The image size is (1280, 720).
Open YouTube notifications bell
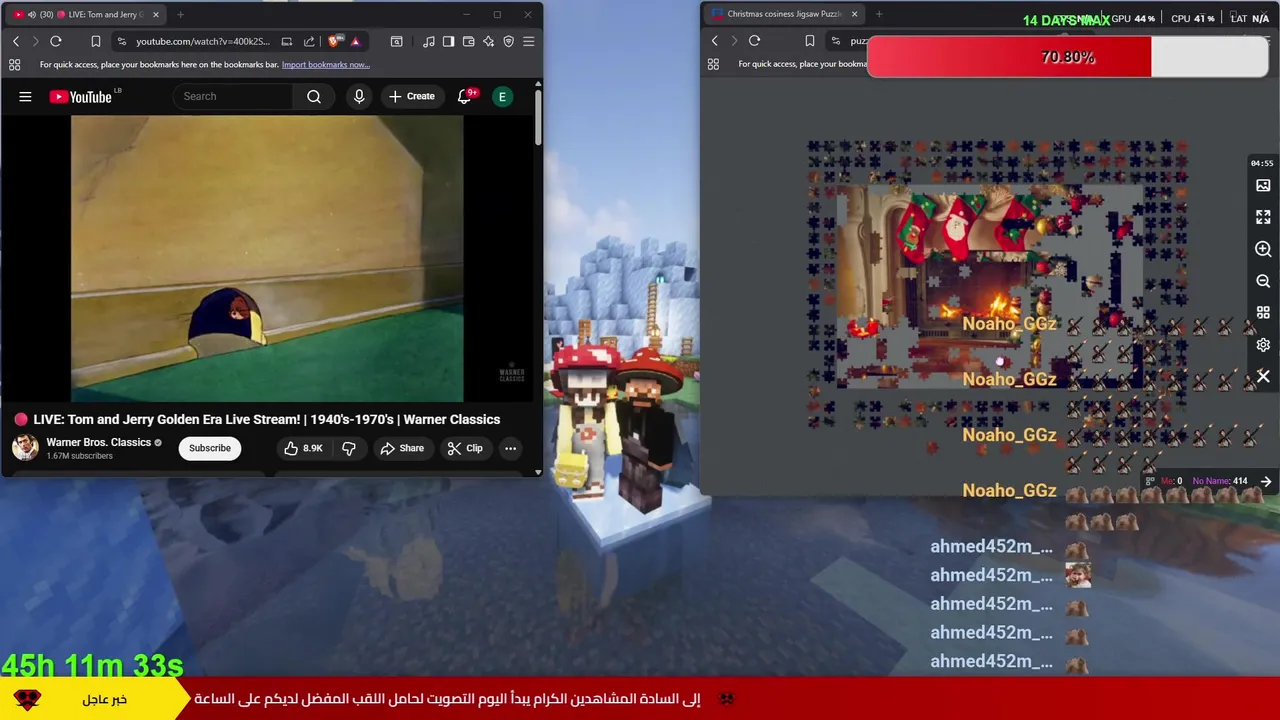click(x=465, y=96)
